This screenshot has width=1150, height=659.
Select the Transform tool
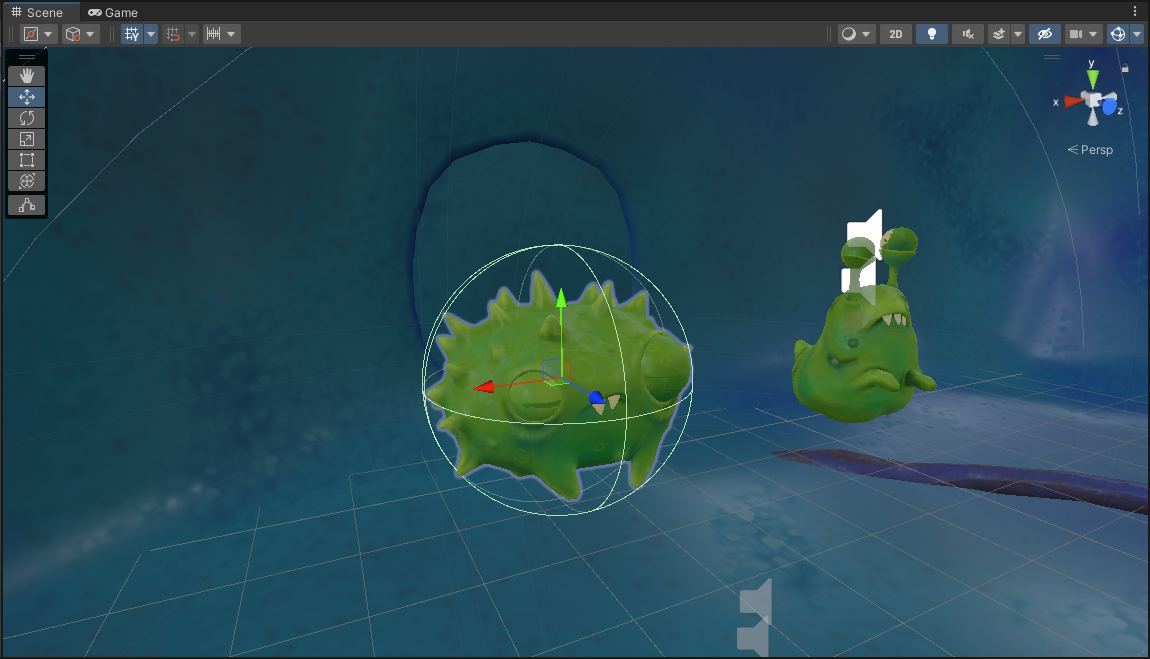27,181
